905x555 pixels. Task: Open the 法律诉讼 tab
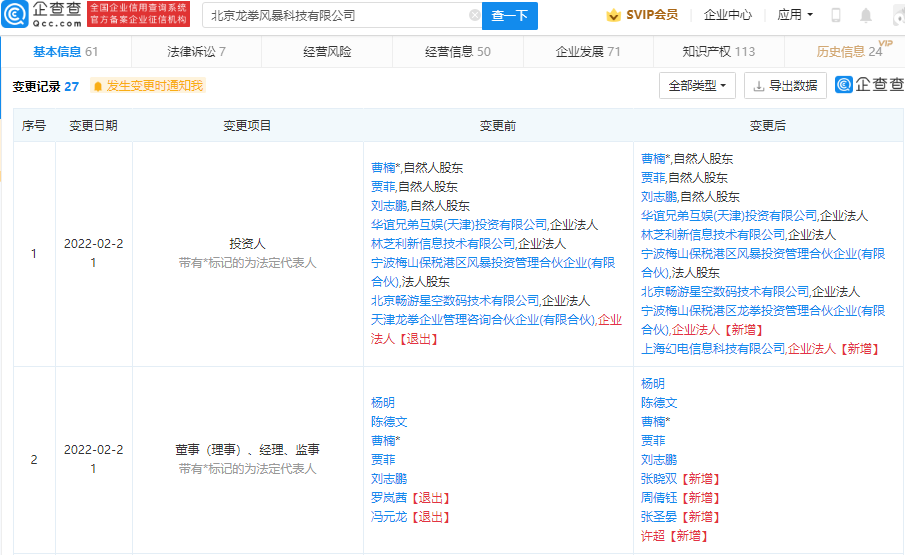196,52
